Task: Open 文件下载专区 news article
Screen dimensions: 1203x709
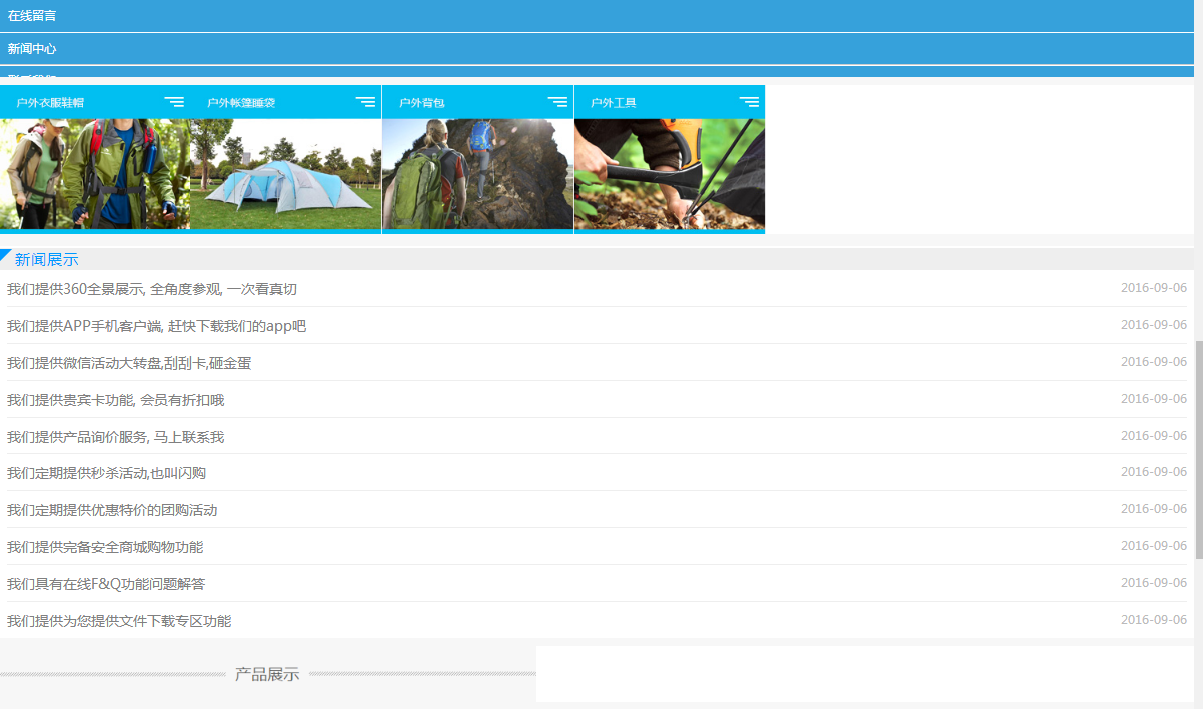Action: [x=119, y=621]
